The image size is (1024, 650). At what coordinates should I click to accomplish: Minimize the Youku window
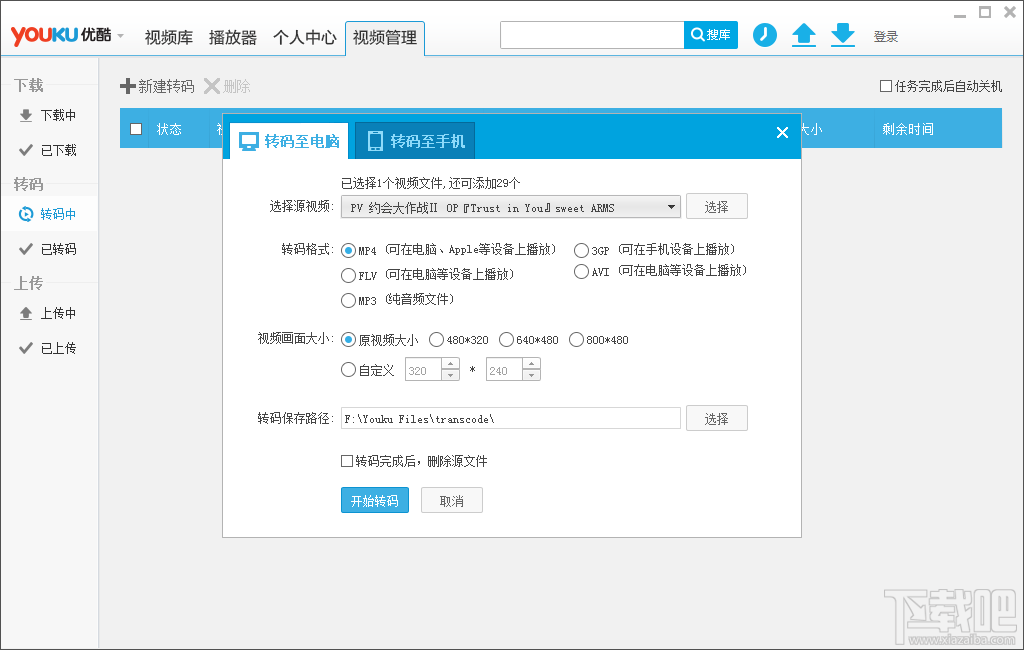coord(960,15)
